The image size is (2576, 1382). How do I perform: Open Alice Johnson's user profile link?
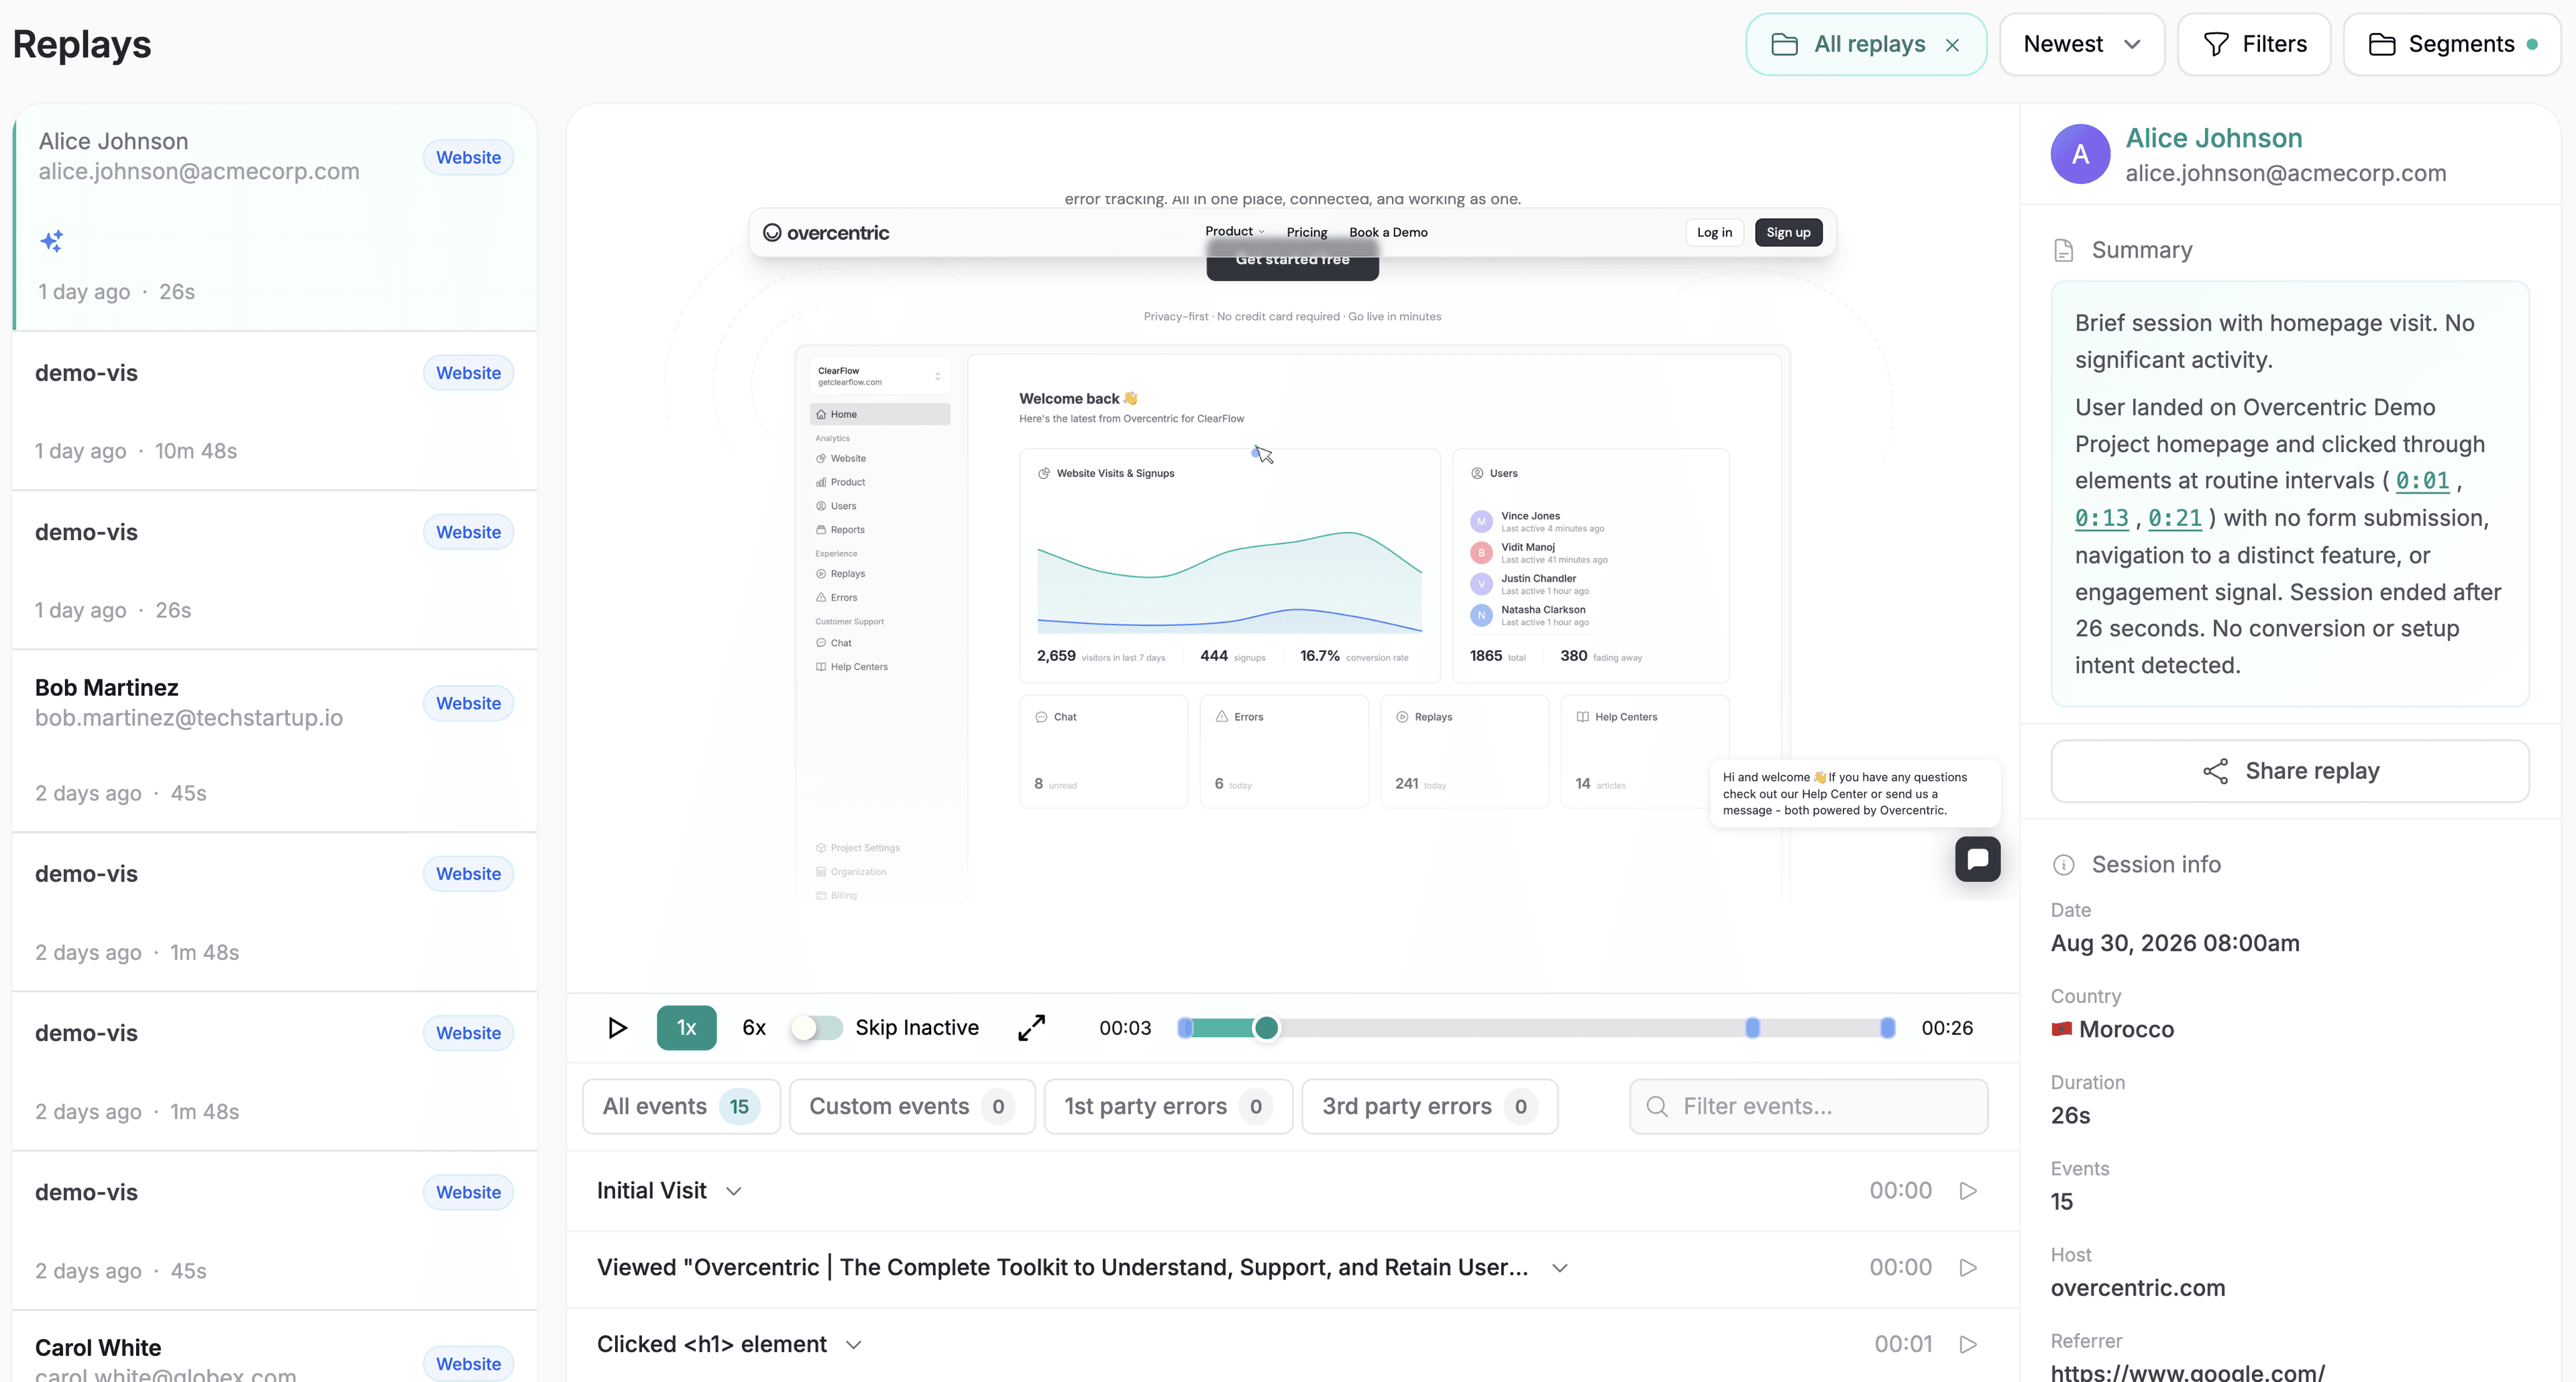point(2213,138)
